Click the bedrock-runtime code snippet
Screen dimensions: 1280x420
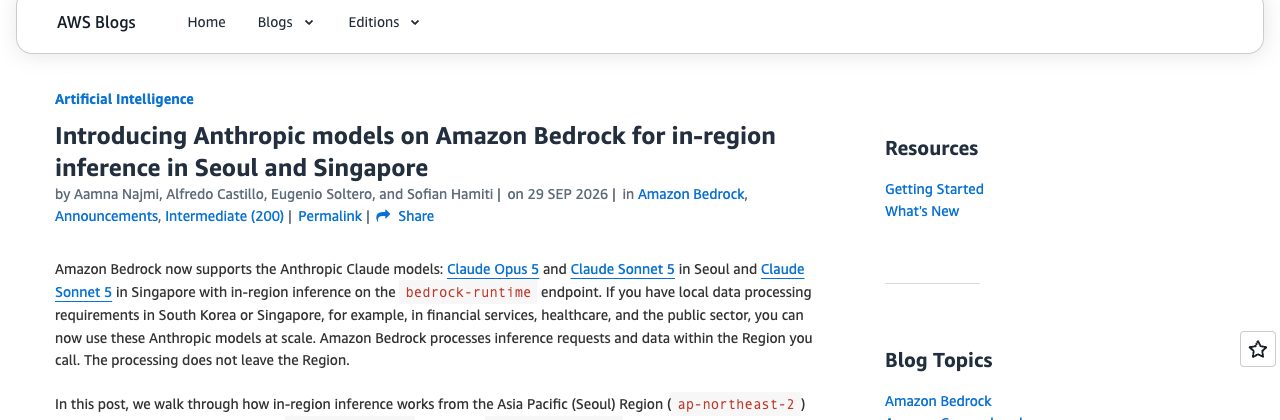470,293
